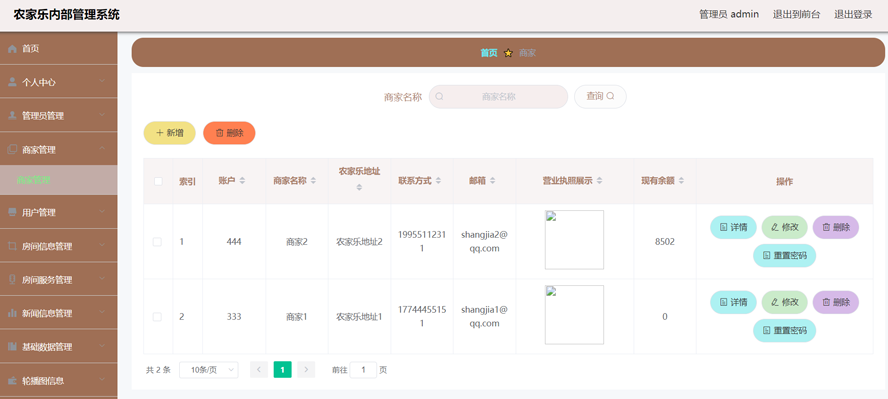This screenshot has height=399, width=888.
Task: Click balance value 8502
Action: [x=665, y=242]
